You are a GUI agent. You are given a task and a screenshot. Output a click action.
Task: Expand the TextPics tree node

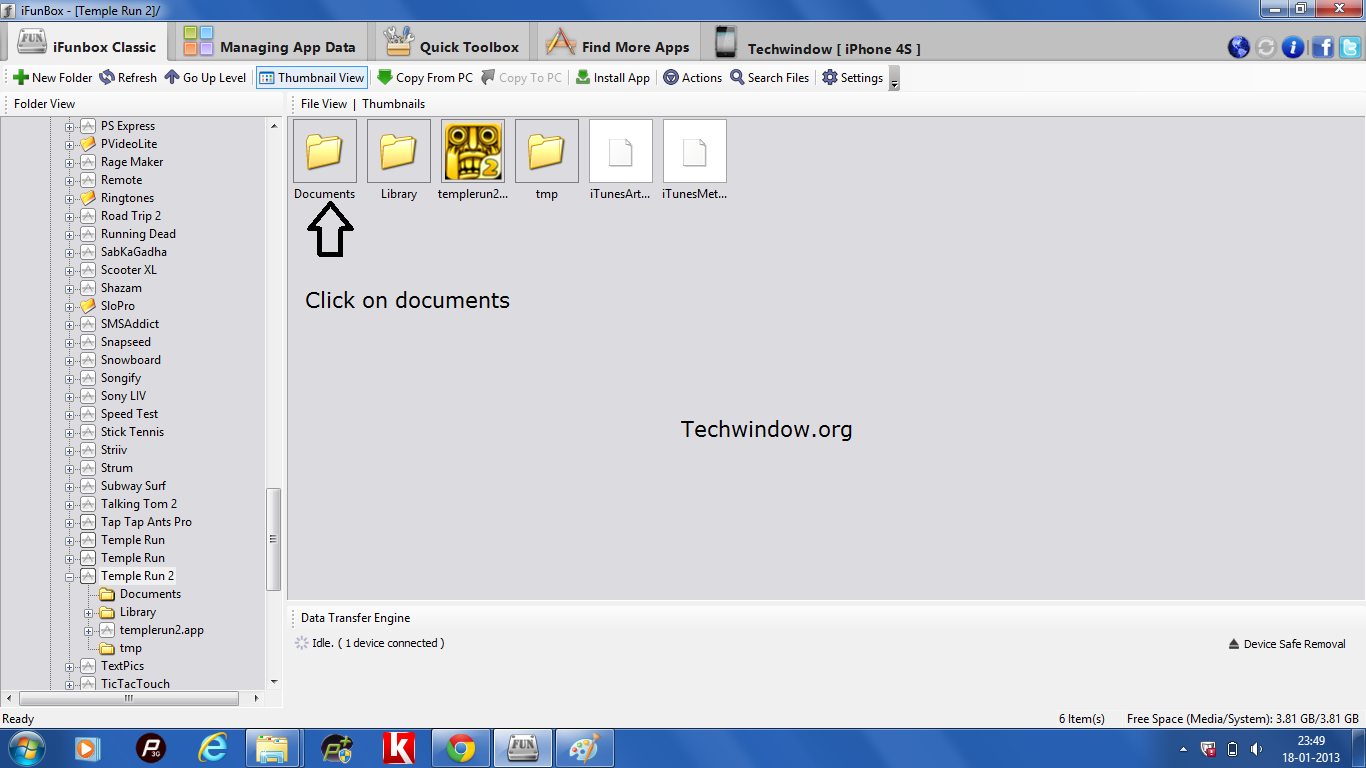click(x=70, y=666)
